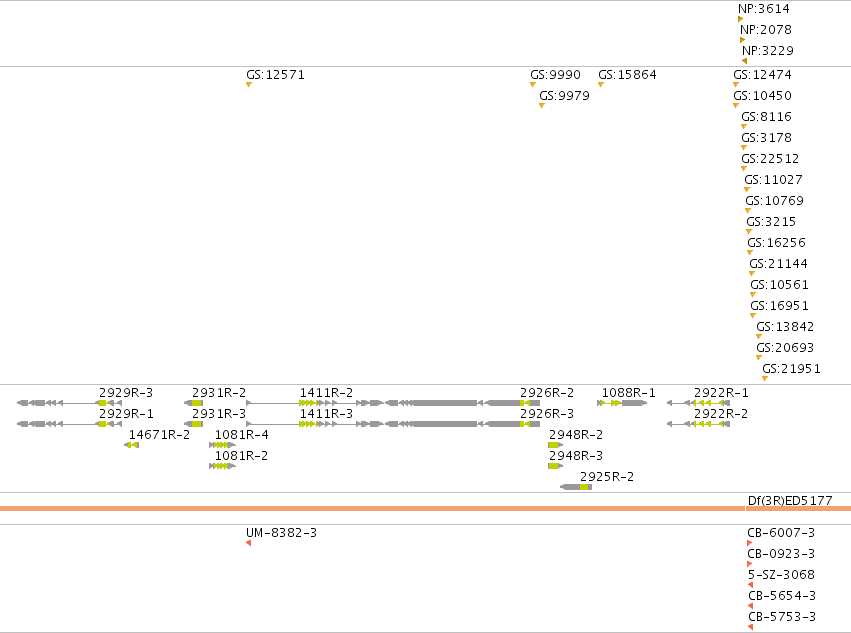This screenshot has height=633, width=851.
Task: Select the GS:10561 label
Action: click(x=780, y=286)
